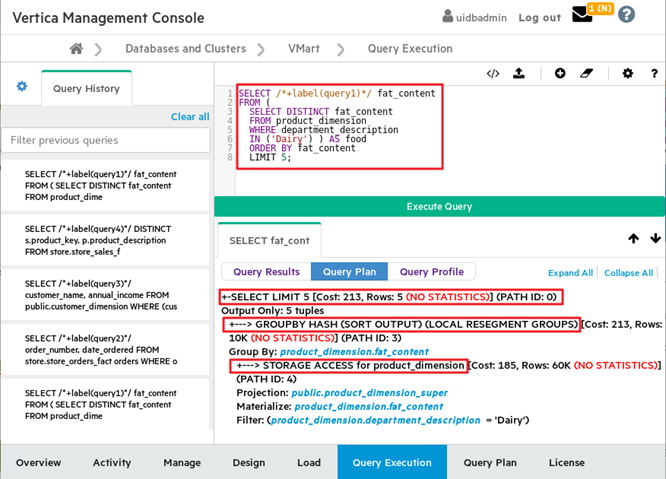This screenshot has height=479, width=666.
Task: Click the editor question mark help icon
Action: [x=654, y=74]
